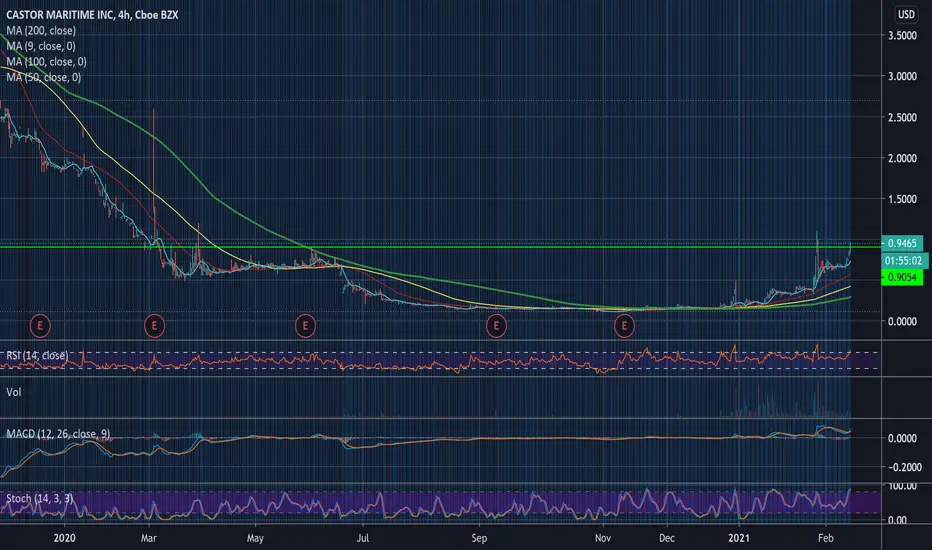Click the 2020 label on time axis
Image resolution: width=932 pixels, height=550 pixels.
(64, 538)
